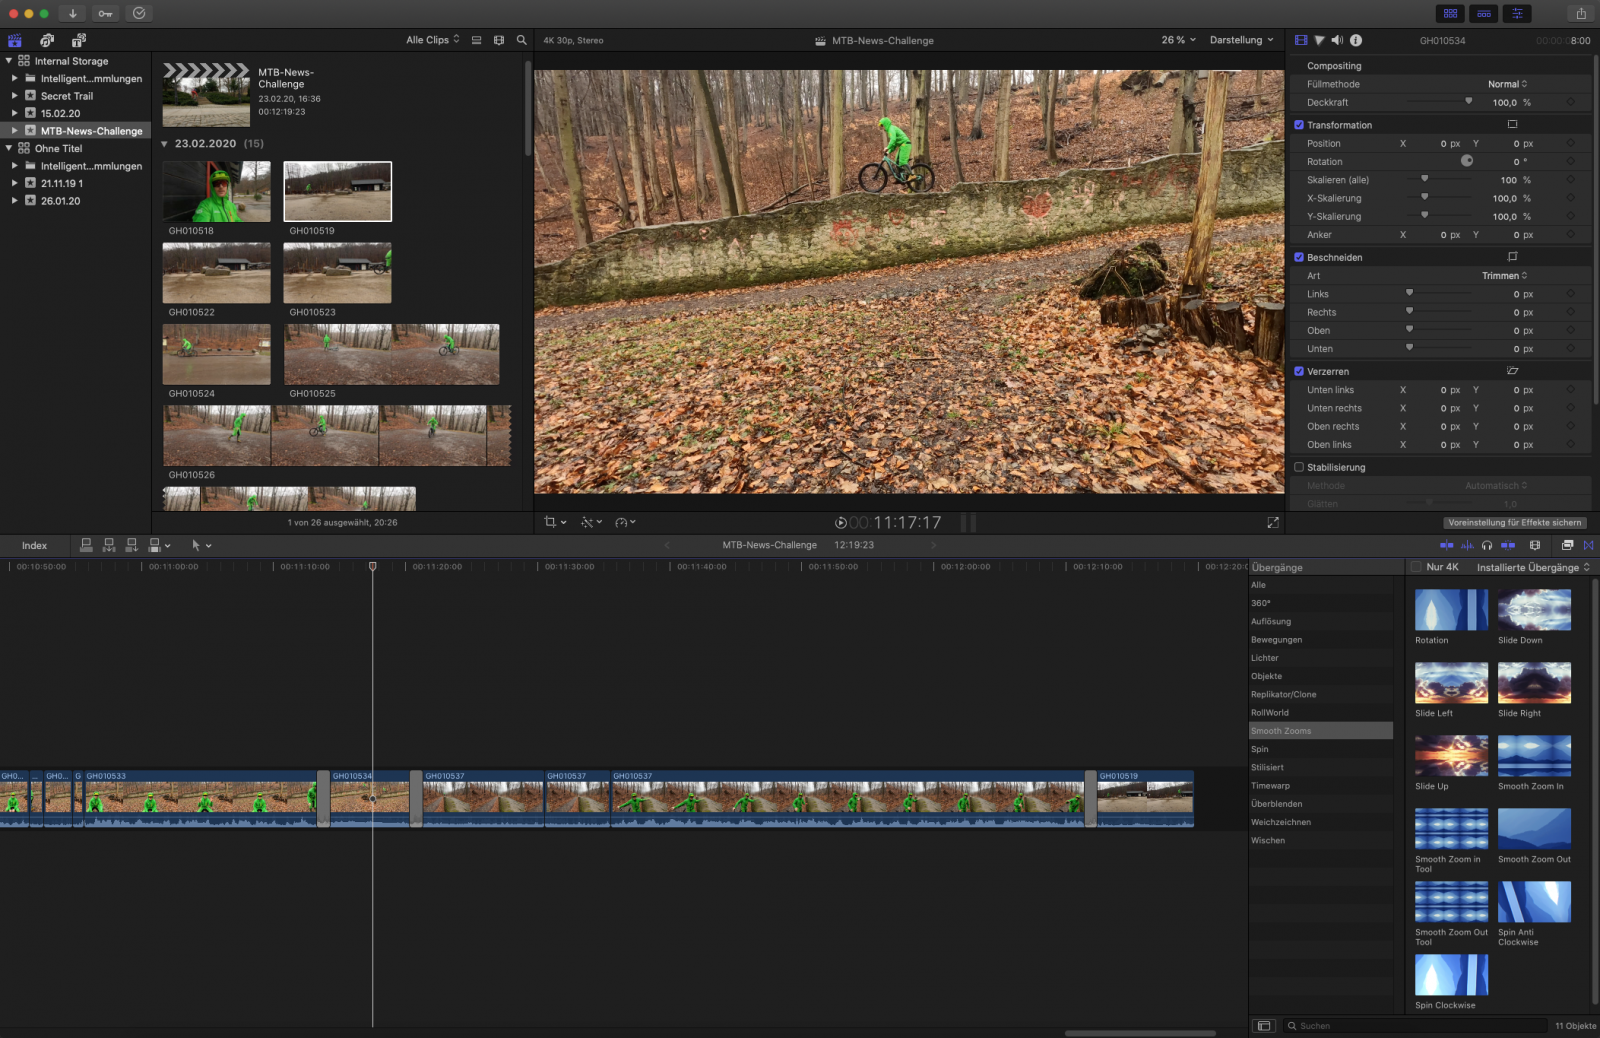
Task: Toggle the timeline layout button
Action: [x=1484, y=13]
